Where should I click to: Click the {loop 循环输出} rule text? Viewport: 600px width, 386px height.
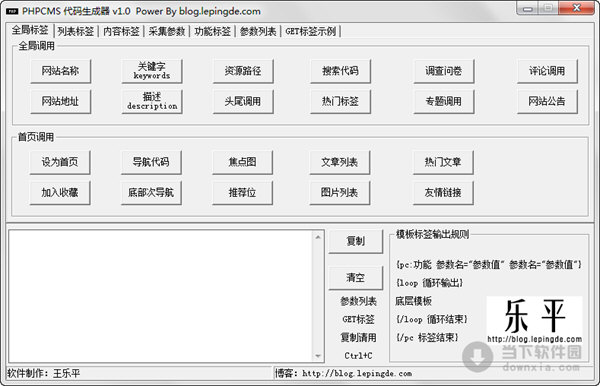pyautogui.click(x=429, y=283)
